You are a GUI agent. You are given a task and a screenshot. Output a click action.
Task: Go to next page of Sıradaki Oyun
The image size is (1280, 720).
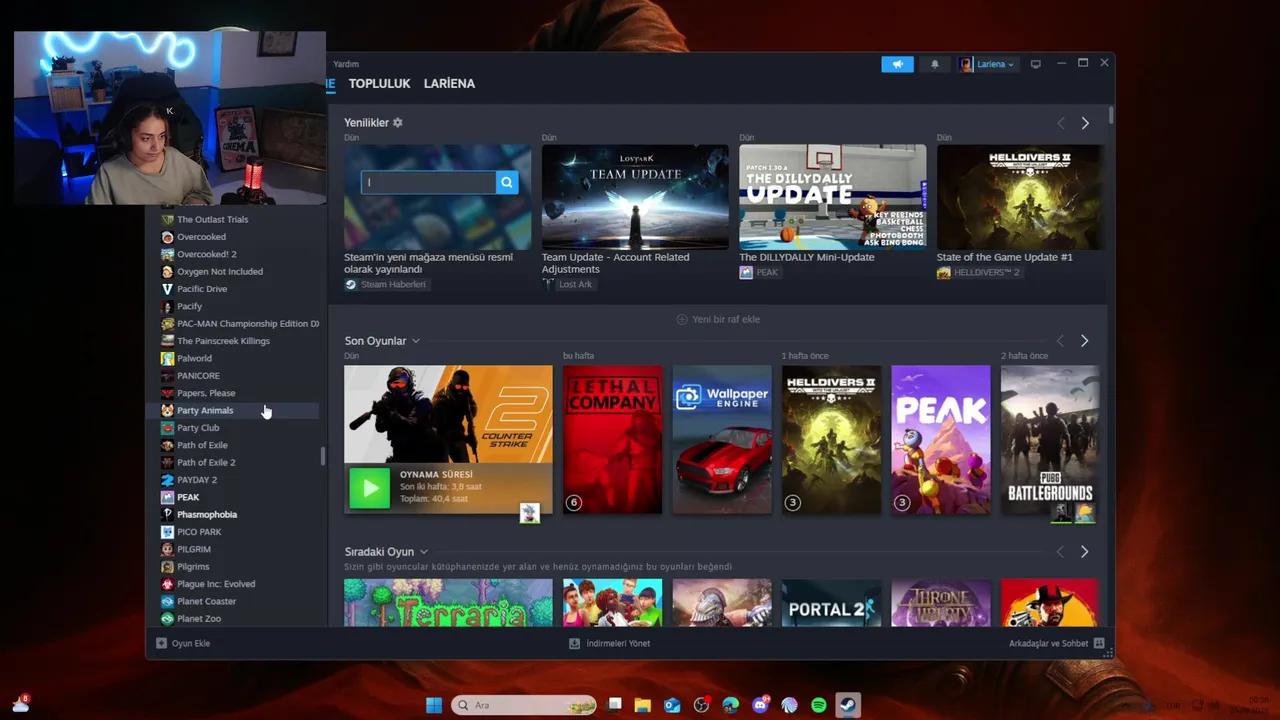pos(1084,552)
